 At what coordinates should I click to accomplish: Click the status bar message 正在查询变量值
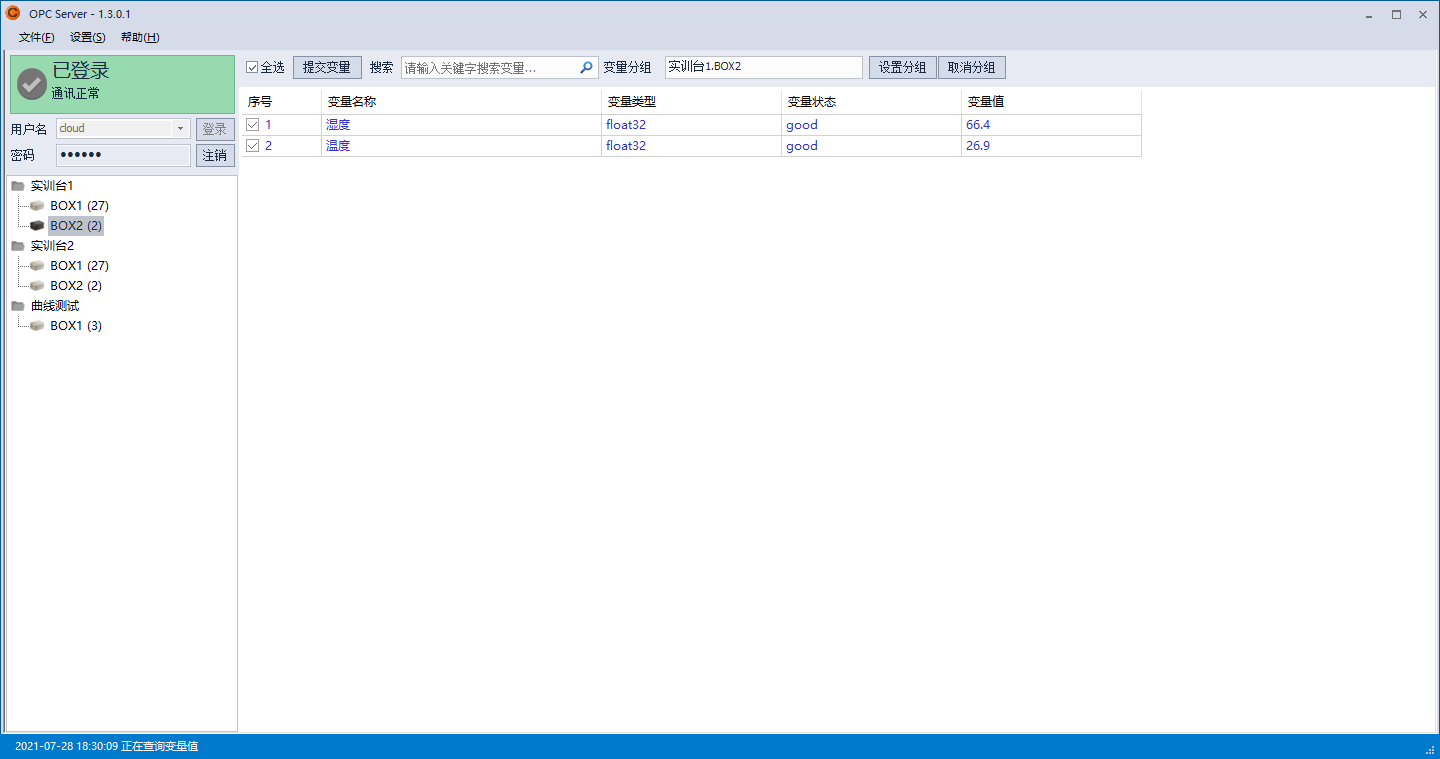point(160,747)
